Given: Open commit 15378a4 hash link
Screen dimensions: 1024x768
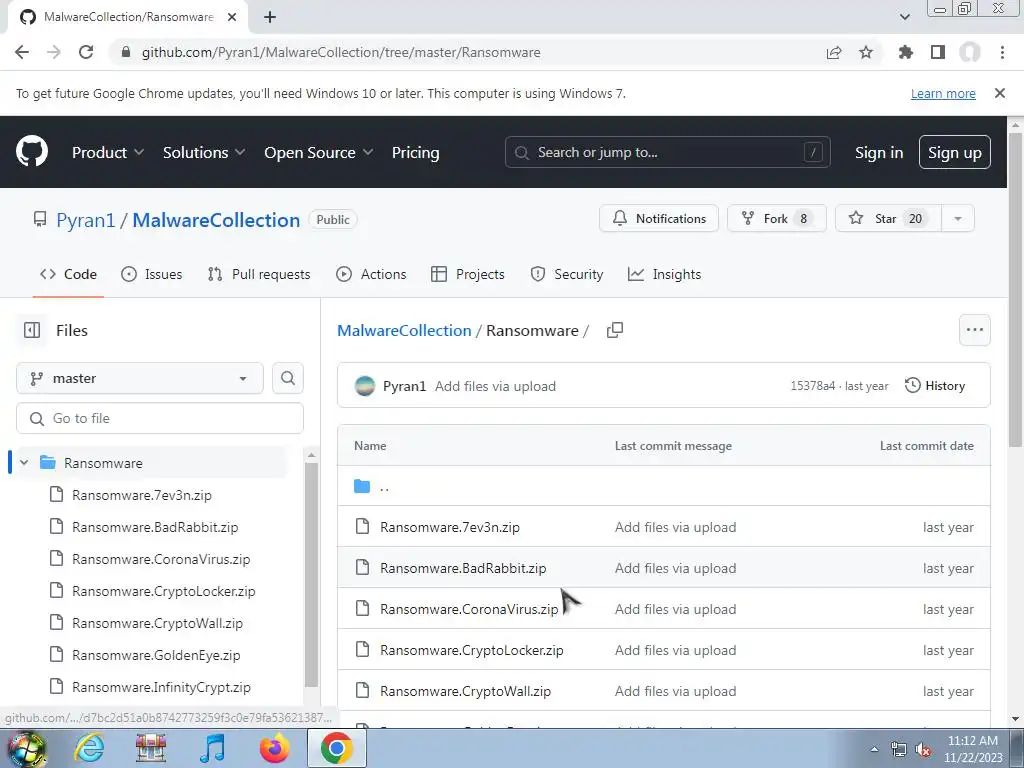Looking at the screenshot, I should [x=812, y=386].
